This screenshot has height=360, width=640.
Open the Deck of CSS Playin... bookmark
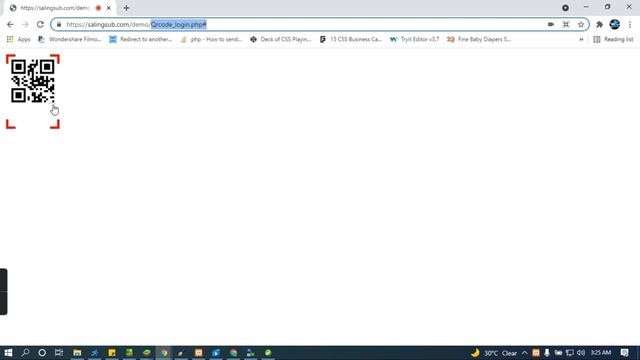coord(280,39)
